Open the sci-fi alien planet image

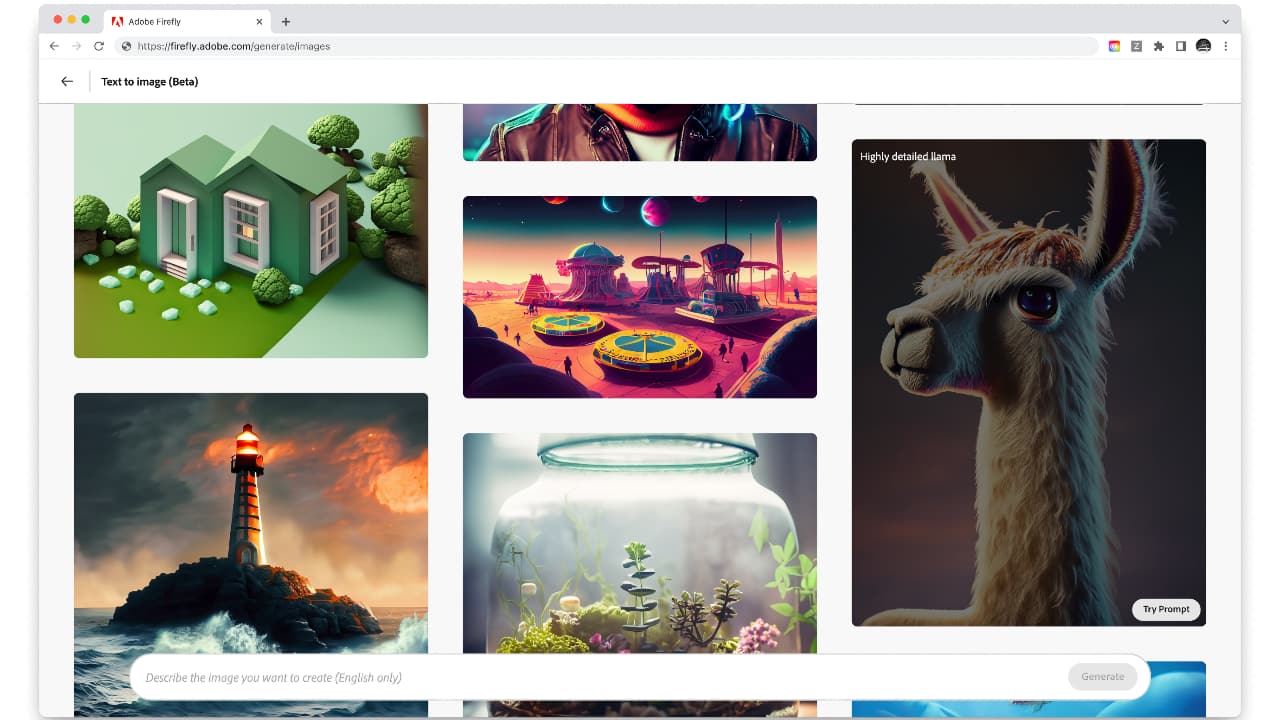[640, 297]
